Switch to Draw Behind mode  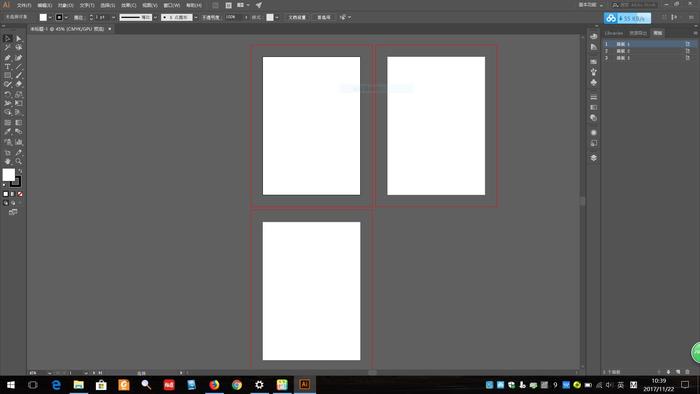coord(13,203)
